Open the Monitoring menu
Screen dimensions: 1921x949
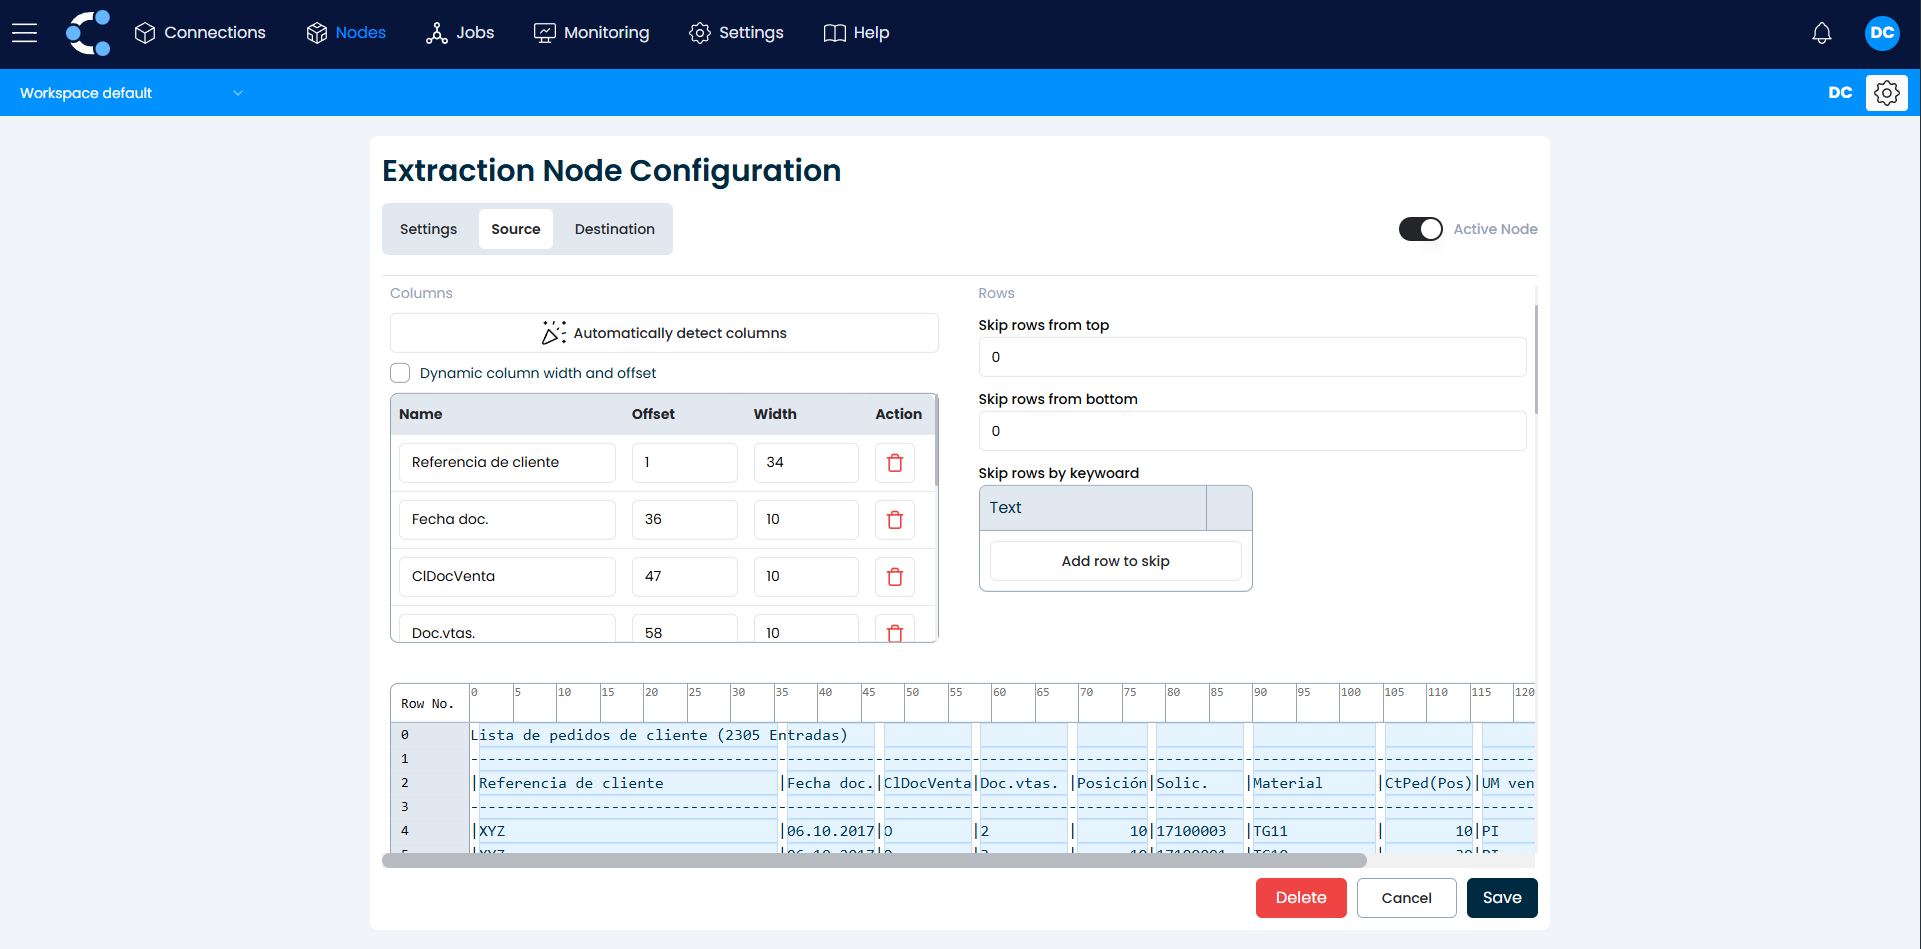click(x=591, y=33)
